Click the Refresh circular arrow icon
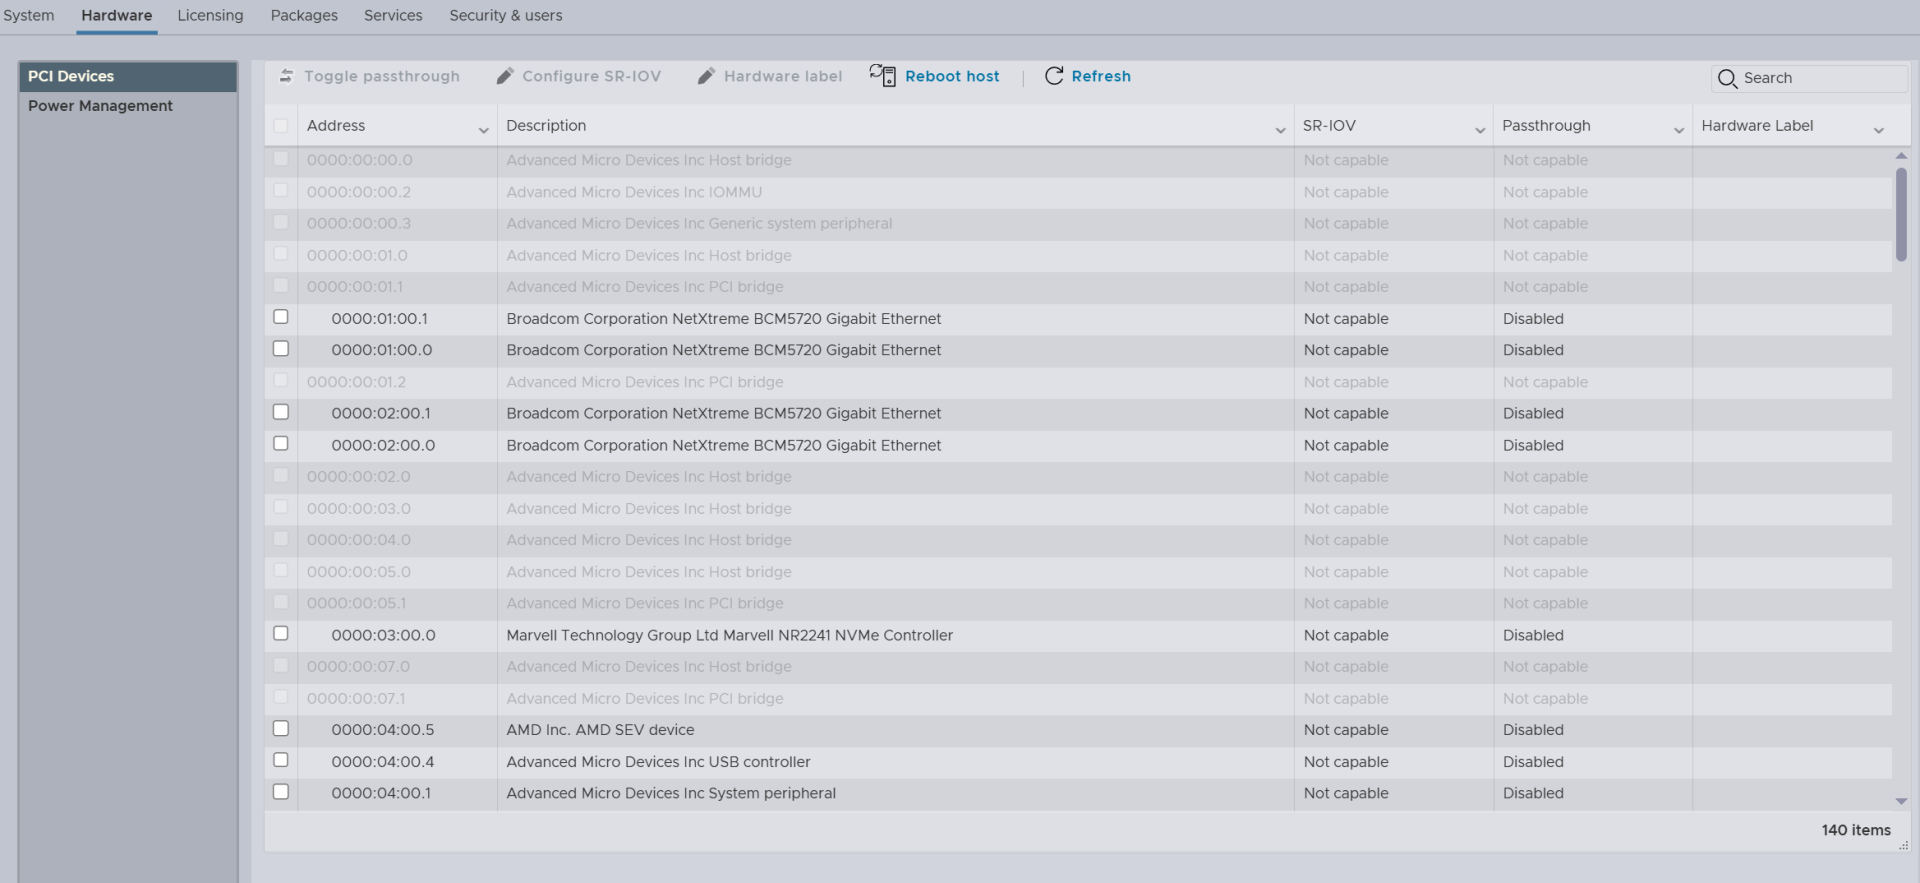 point(1054,76)
